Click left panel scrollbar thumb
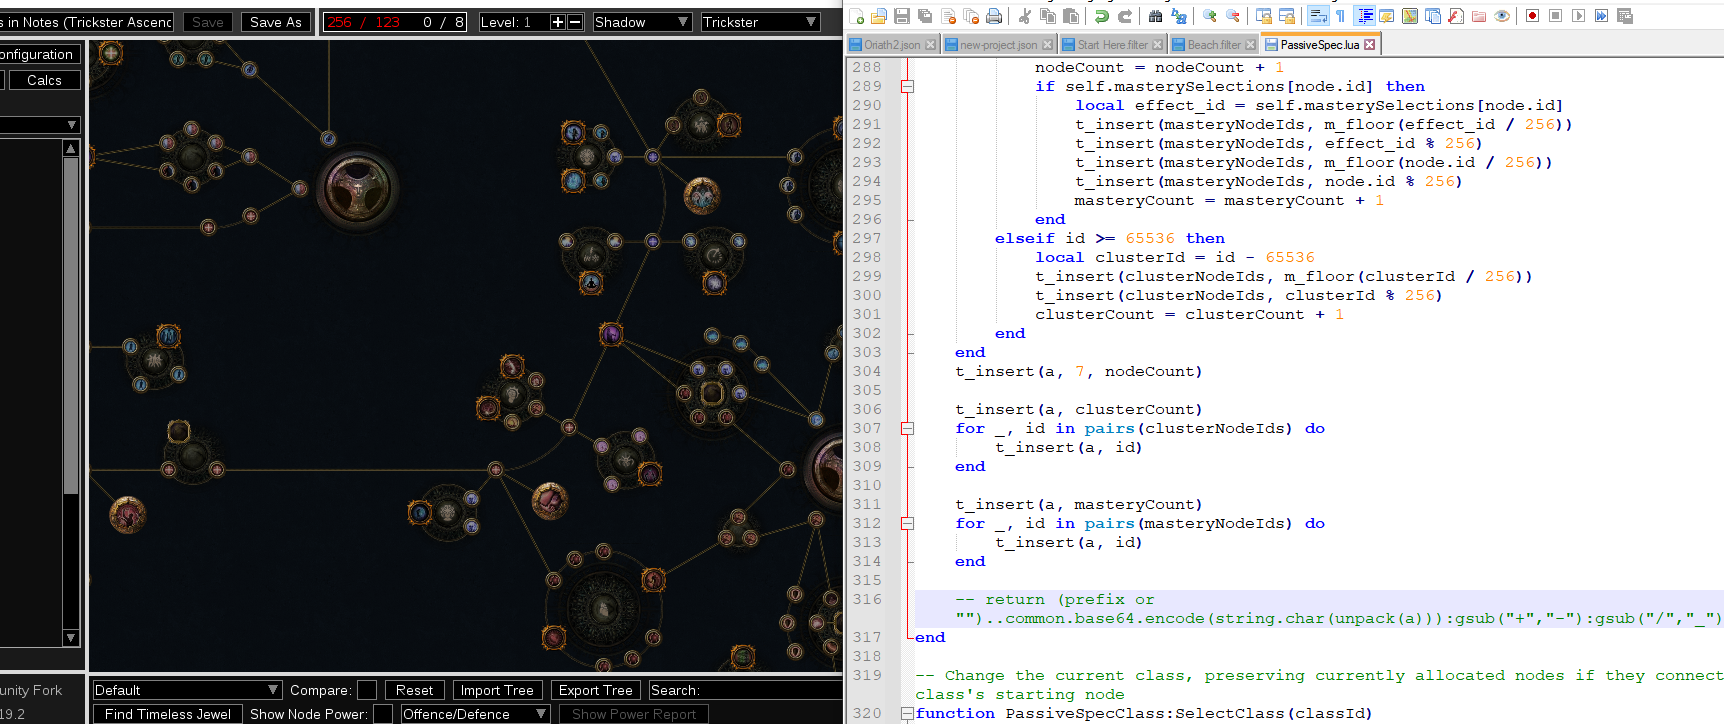This screenshot has height=724, width=1724. 71,325
